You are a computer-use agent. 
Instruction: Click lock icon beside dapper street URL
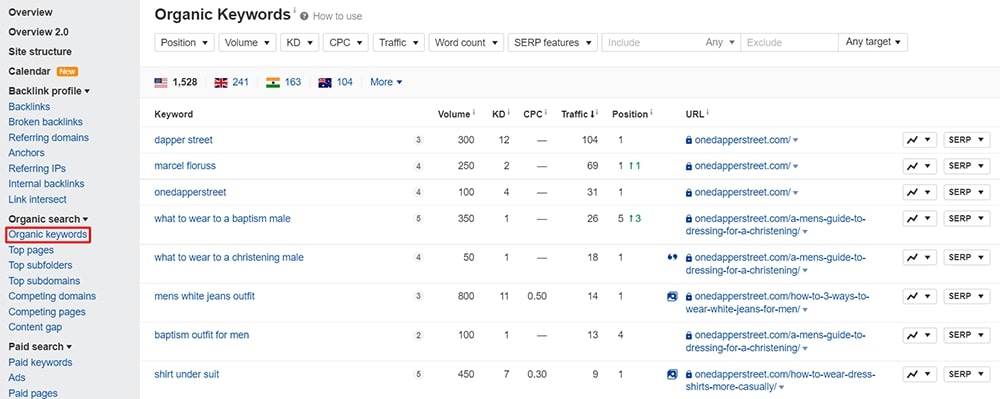click(x=689, y=140)
